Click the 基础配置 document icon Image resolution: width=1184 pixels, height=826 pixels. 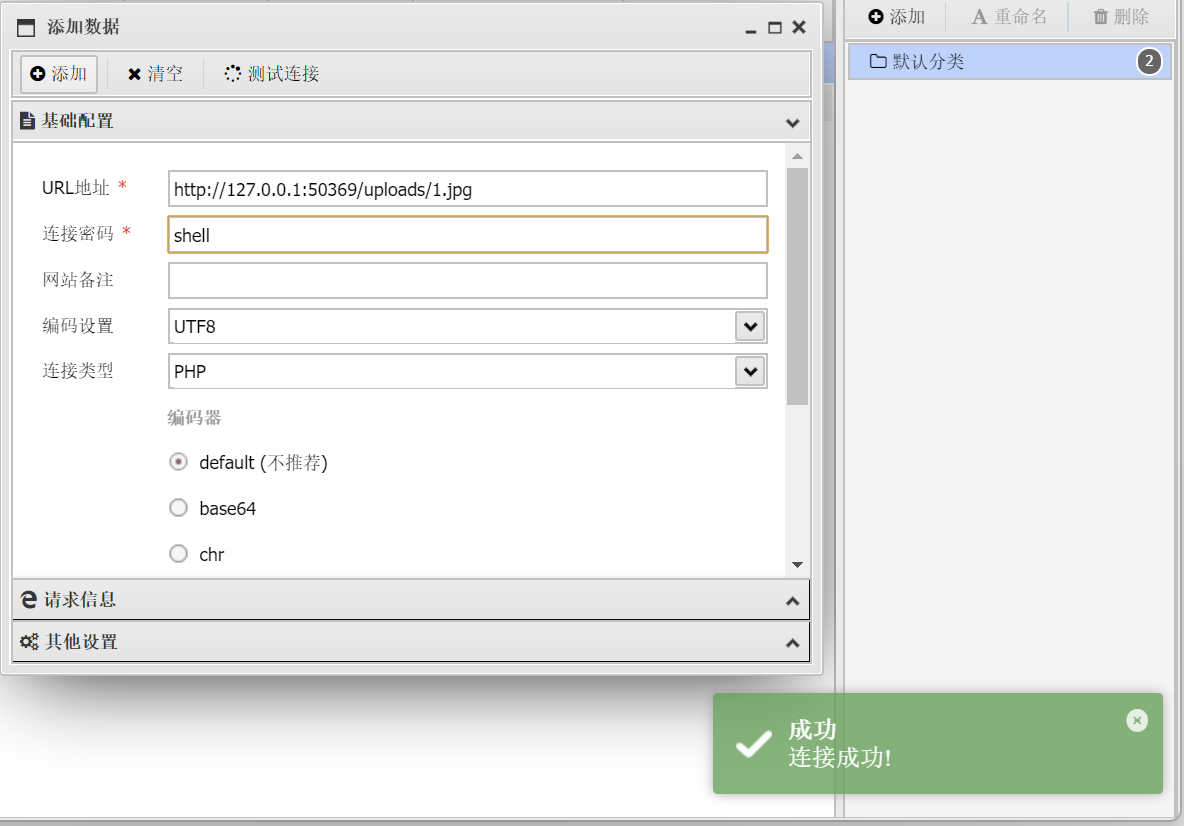tap(27, 121)
